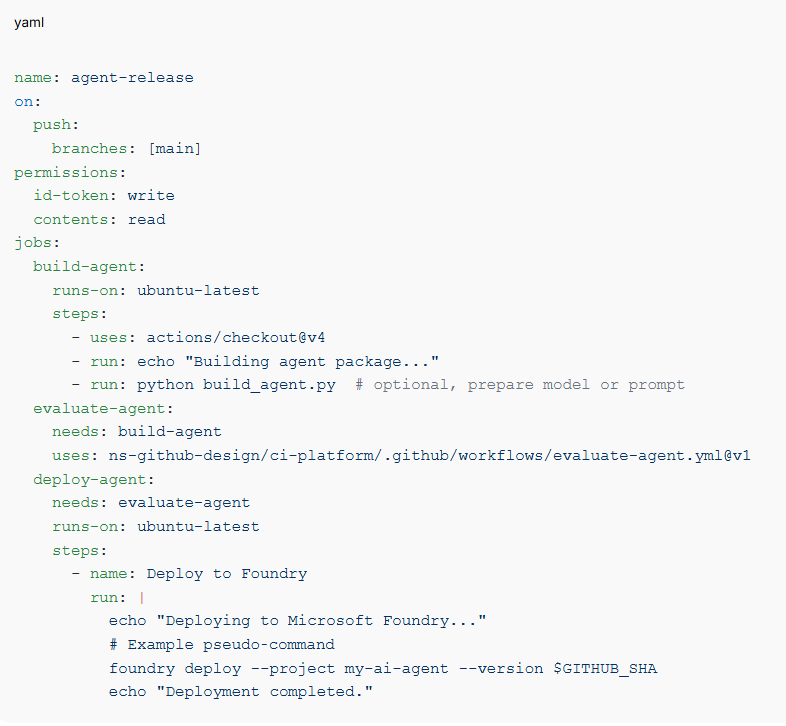The image size is (786, 726).
Task: Click the 'id-token: write' line
Action: pos(103,196)
